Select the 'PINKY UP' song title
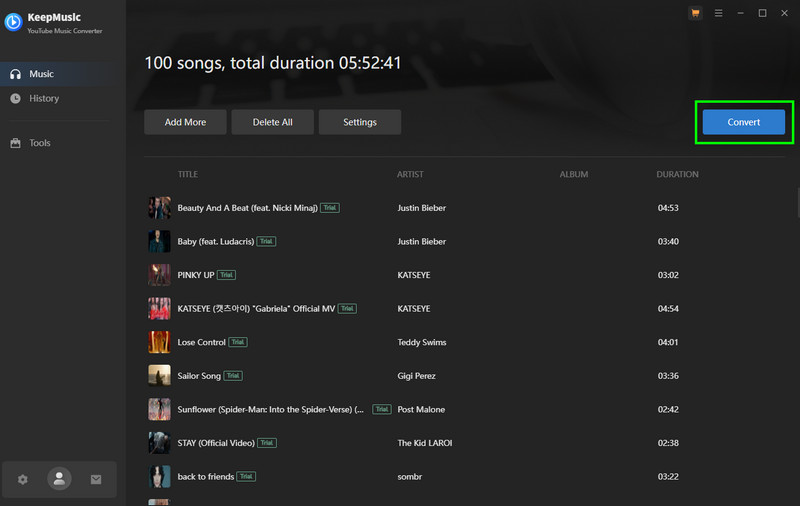 196,275
